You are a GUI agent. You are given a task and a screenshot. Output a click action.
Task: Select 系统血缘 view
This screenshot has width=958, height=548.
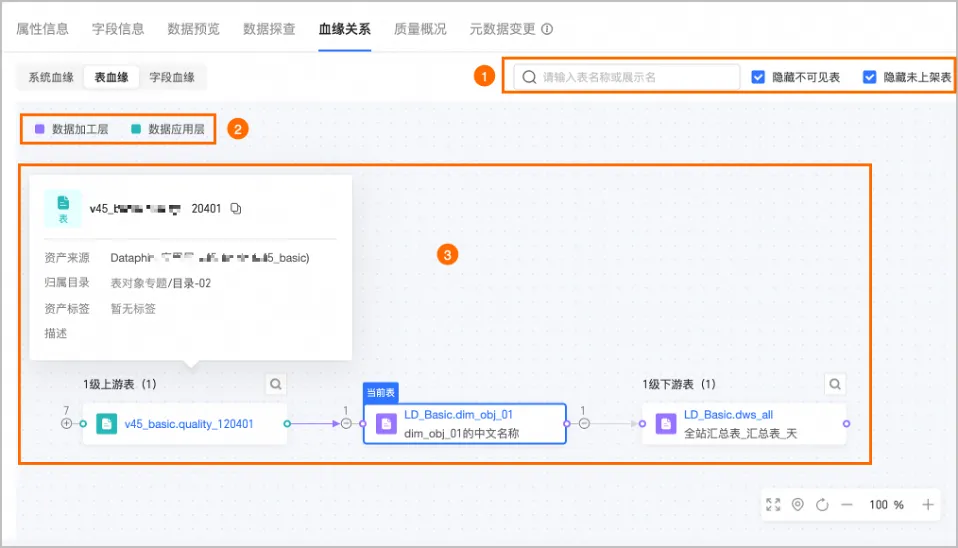click(x=51, y=77)
